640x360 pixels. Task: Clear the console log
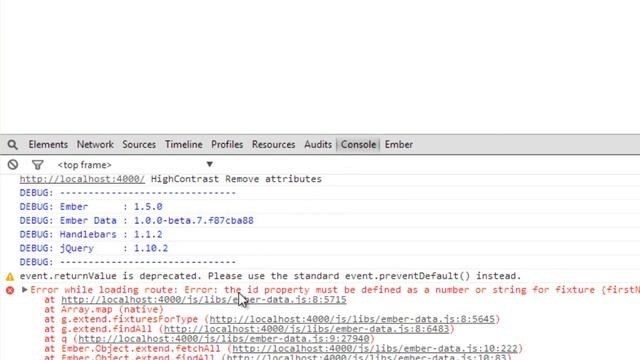(x=13, y=164)
